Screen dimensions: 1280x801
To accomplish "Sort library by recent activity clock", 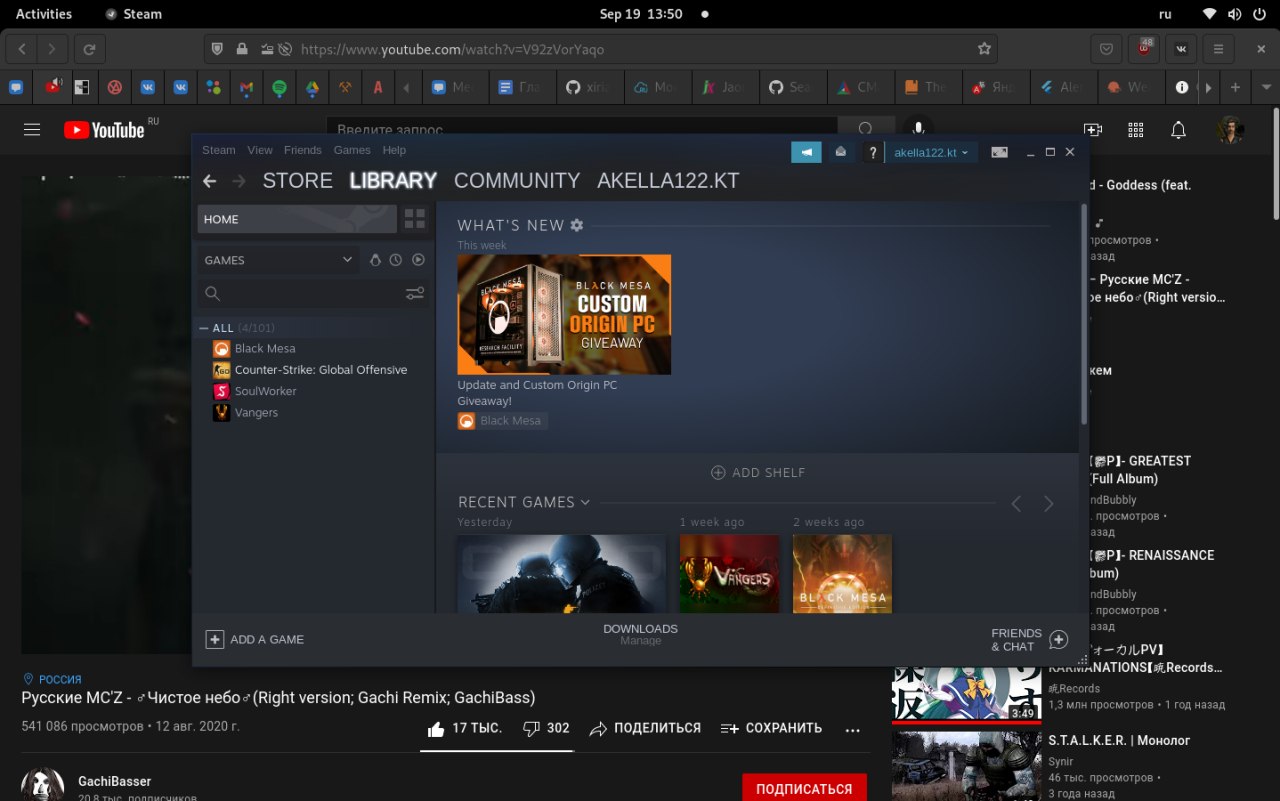I will tap(396, 260).
